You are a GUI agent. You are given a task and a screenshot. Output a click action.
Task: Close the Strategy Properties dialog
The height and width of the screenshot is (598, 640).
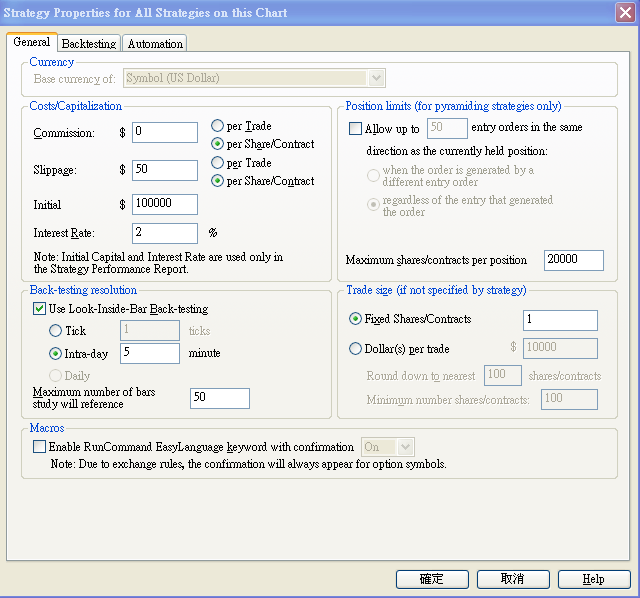coord(625,13)
